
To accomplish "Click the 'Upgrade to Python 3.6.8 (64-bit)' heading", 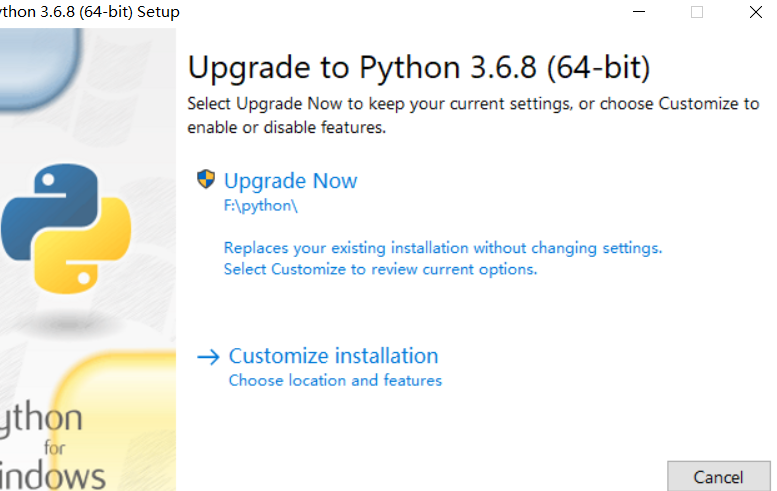I will [x=419, y=67].
